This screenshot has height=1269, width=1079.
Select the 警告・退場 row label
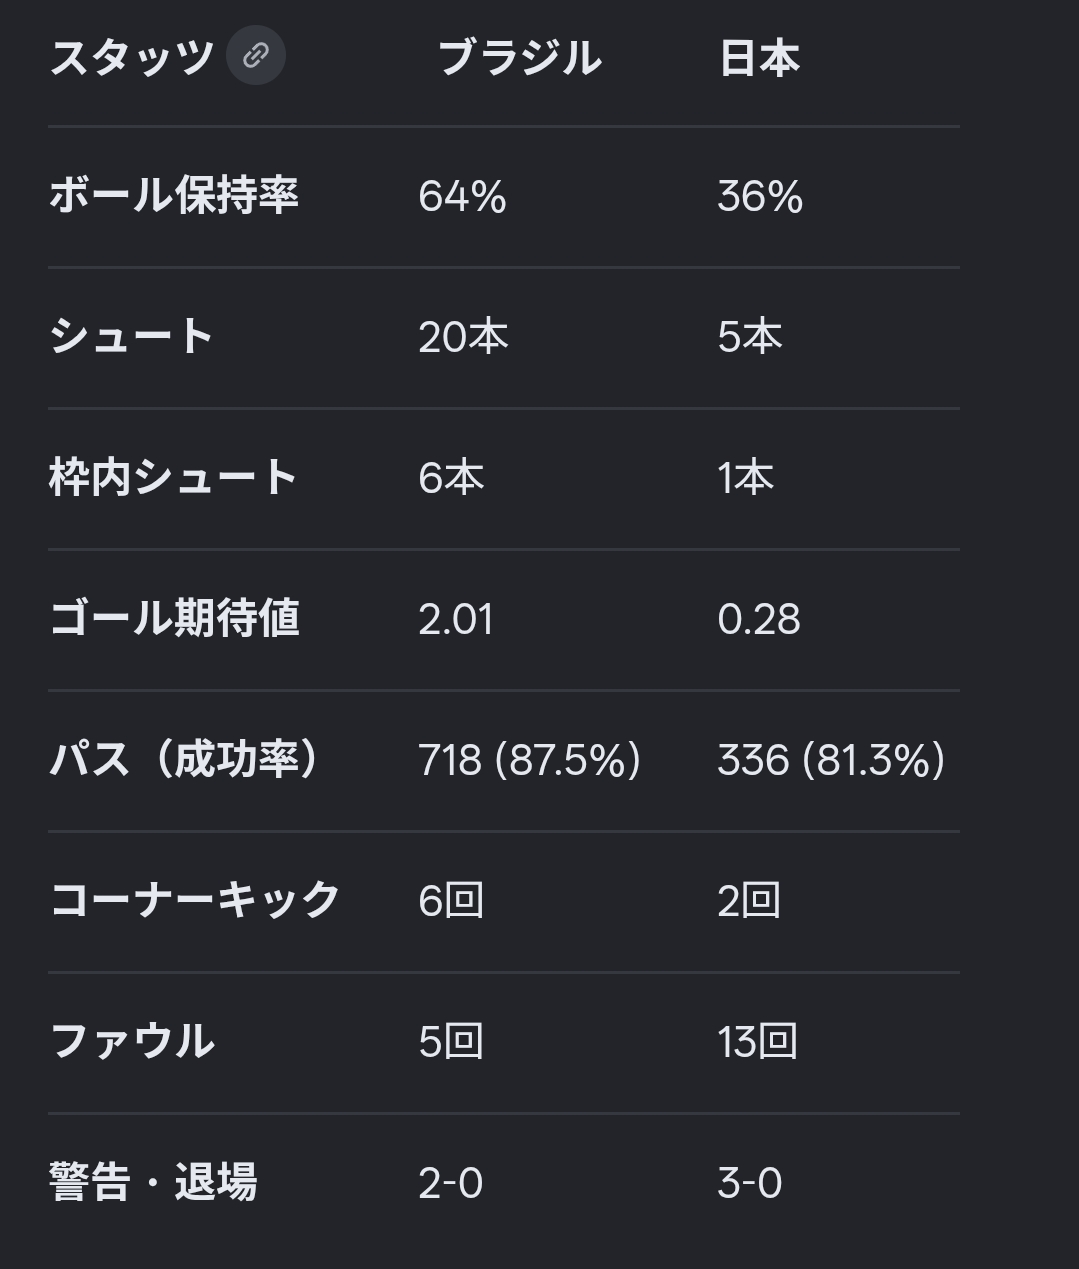(153, 1182)
